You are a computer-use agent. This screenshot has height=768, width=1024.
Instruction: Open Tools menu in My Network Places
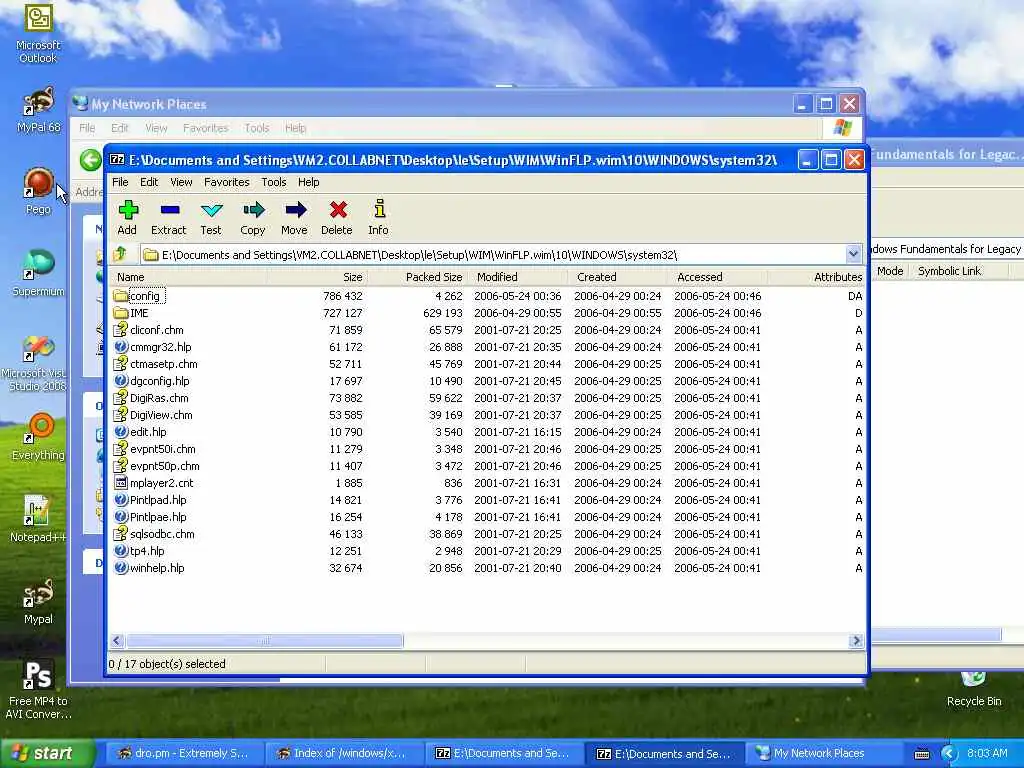(257, 128)
